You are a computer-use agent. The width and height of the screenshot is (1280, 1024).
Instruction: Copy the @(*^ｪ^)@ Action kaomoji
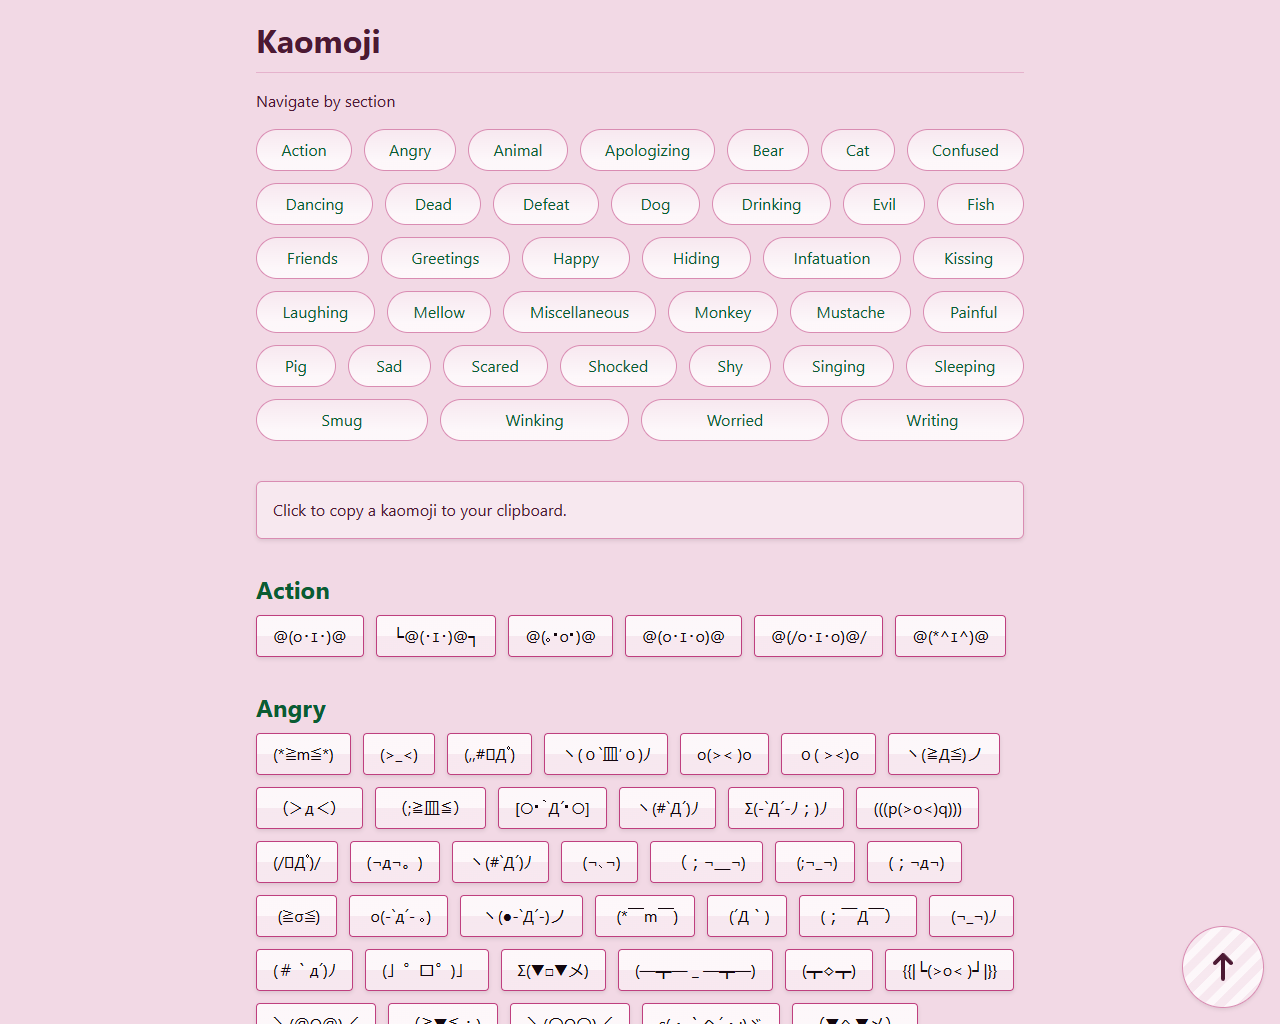point(950,636)
